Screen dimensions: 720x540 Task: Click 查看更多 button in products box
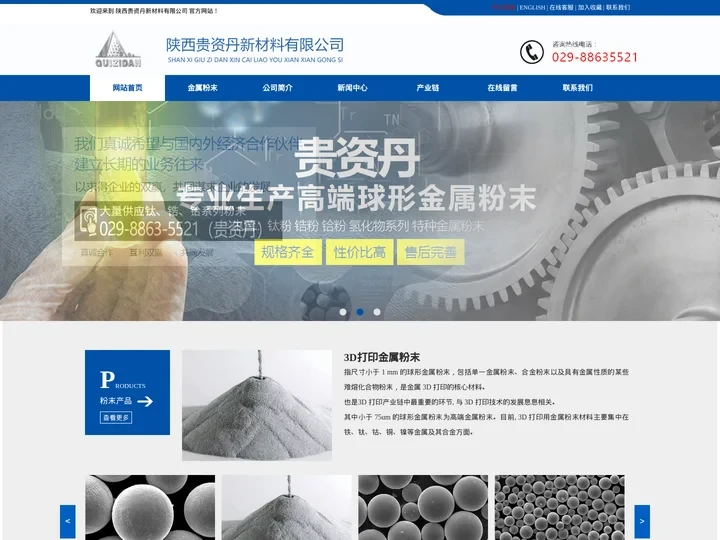(x=116, y=417)
